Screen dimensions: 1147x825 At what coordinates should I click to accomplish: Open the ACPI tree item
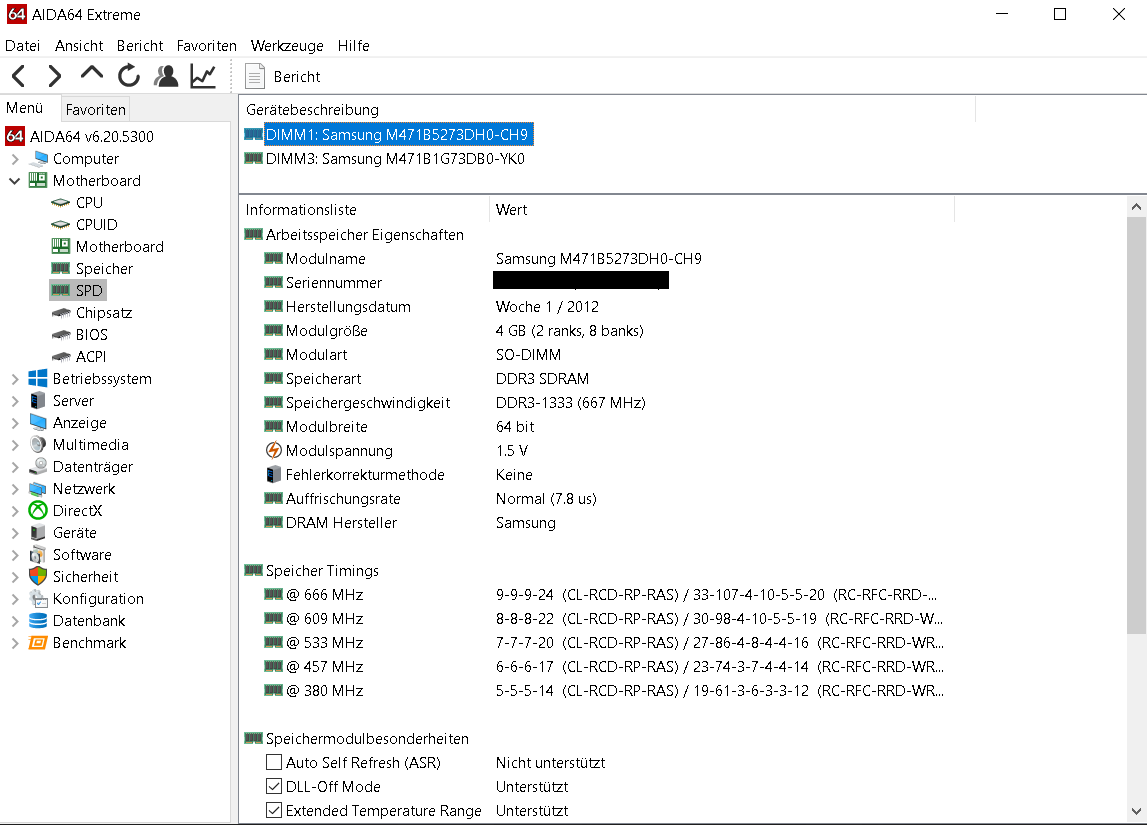click(79, 356)
